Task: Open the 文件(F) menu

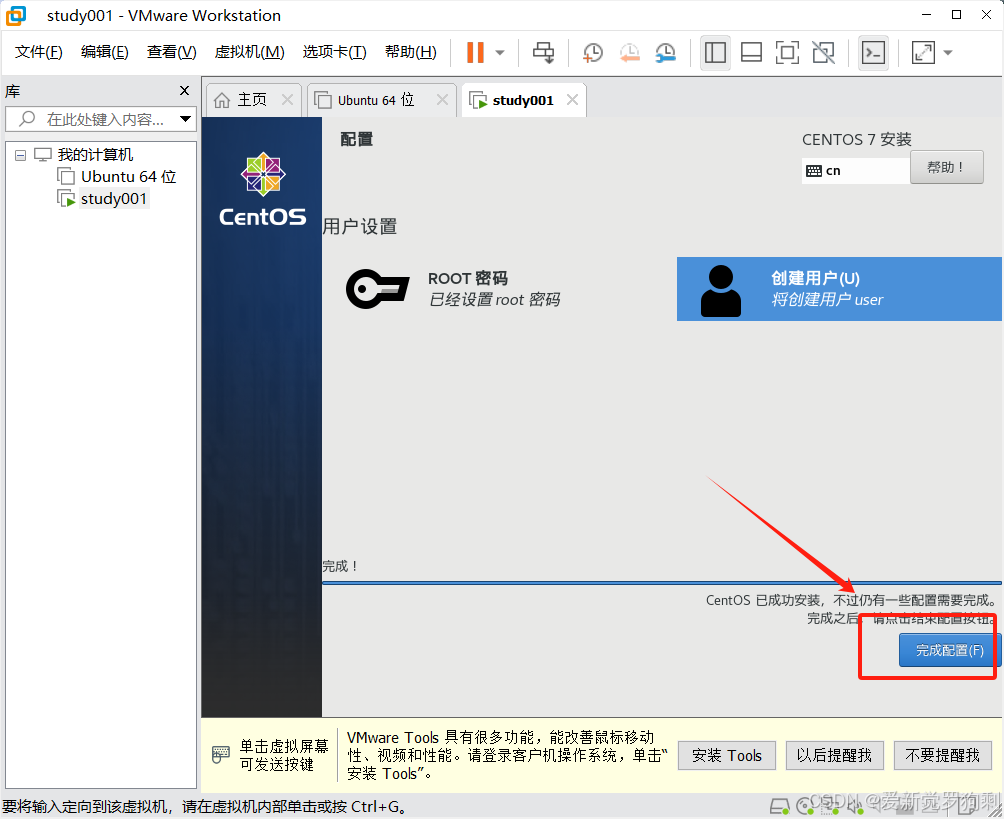Action: [38, 52]
